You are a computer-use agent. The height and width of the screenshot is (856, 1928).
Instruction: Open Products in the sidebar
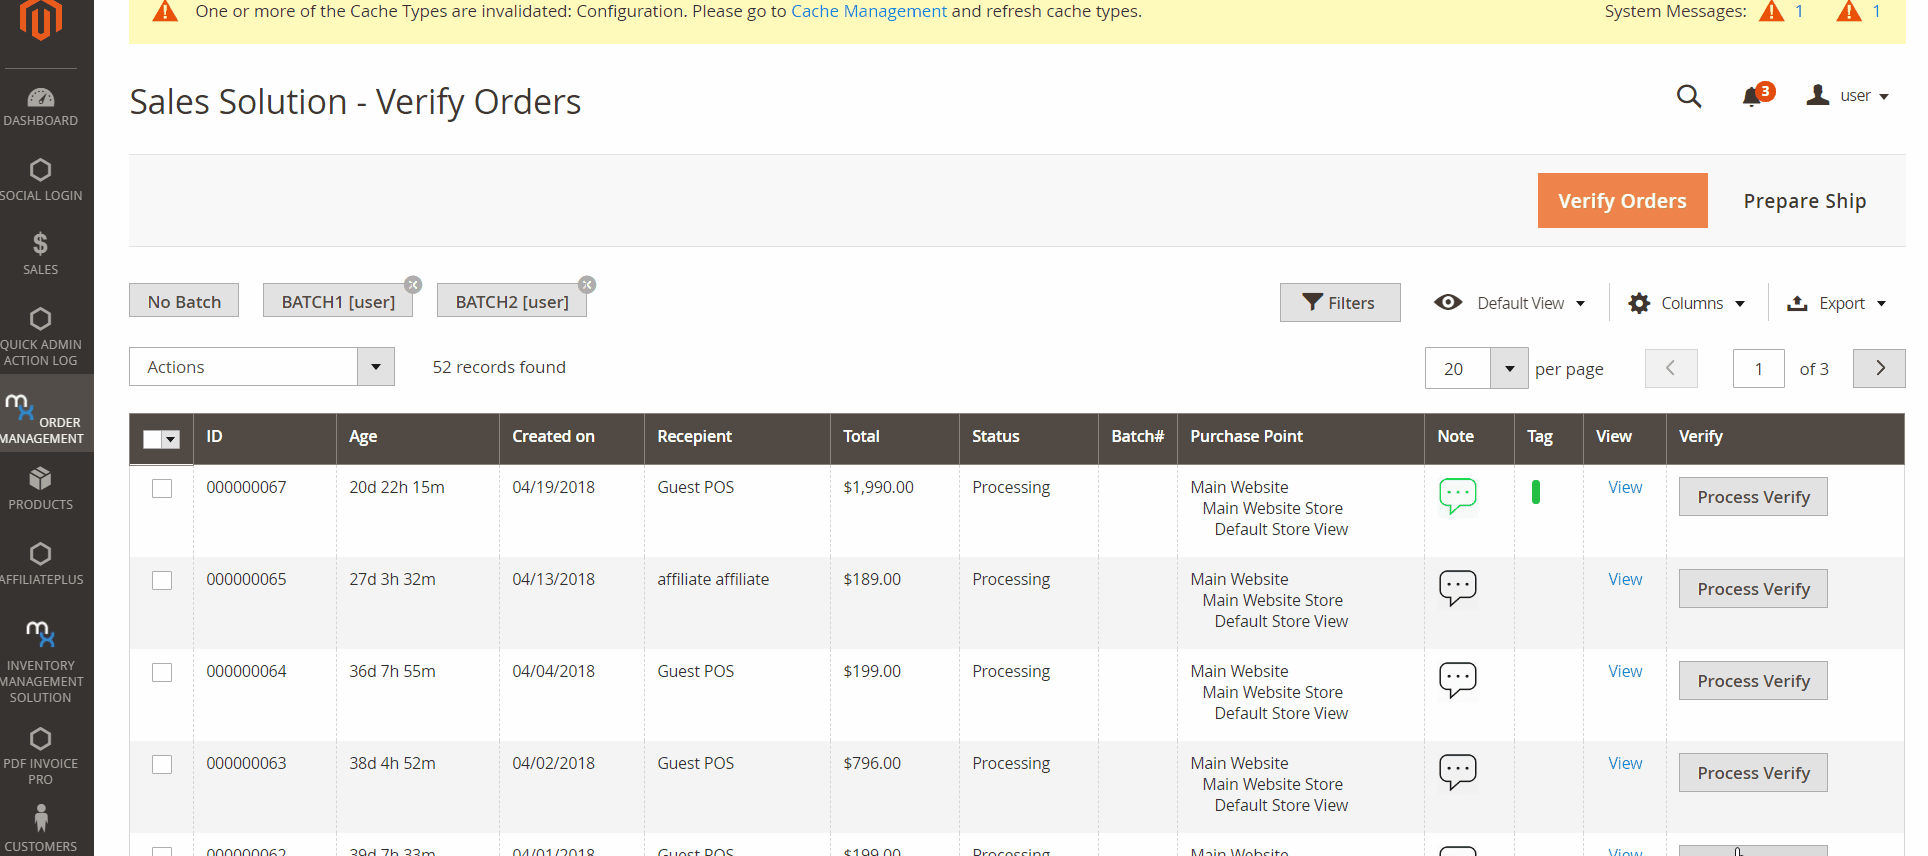[x=41, y=488]
